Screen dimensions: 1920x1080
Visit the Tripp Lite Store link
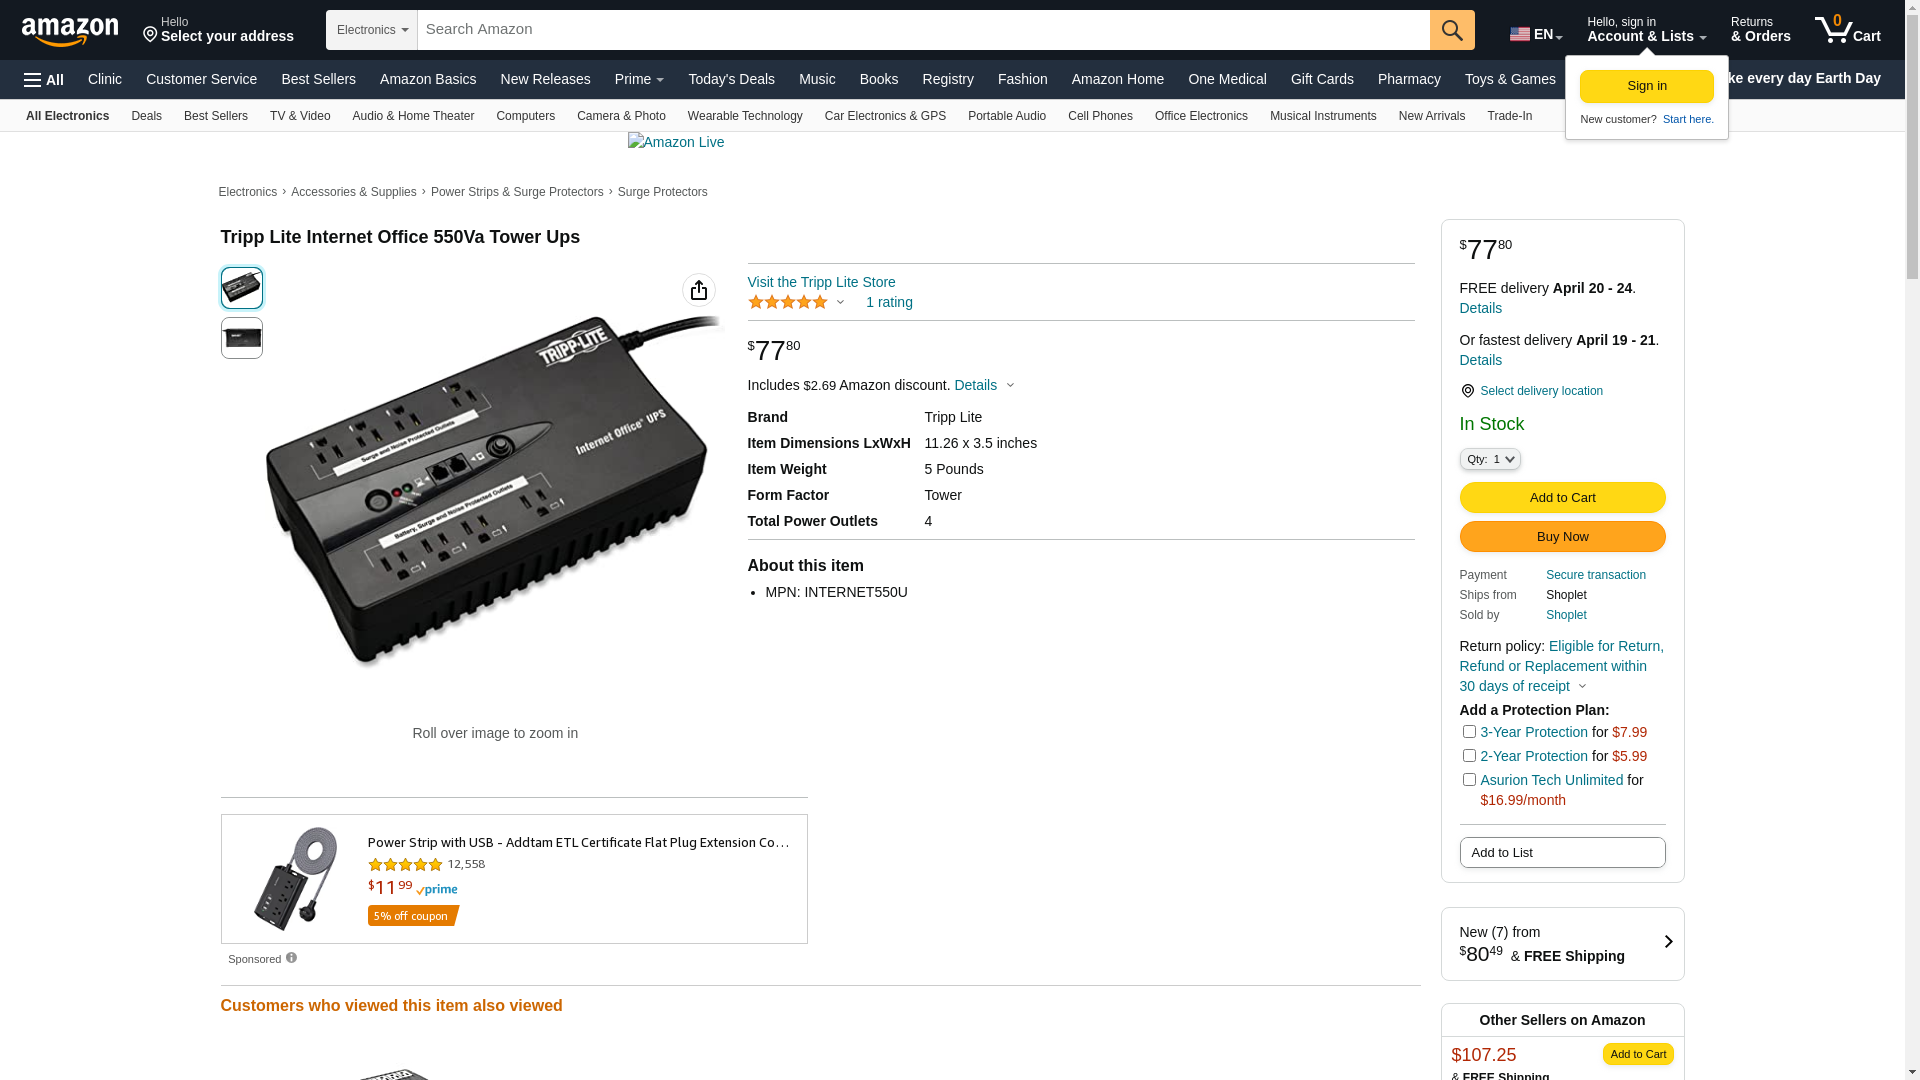[821, 282]
